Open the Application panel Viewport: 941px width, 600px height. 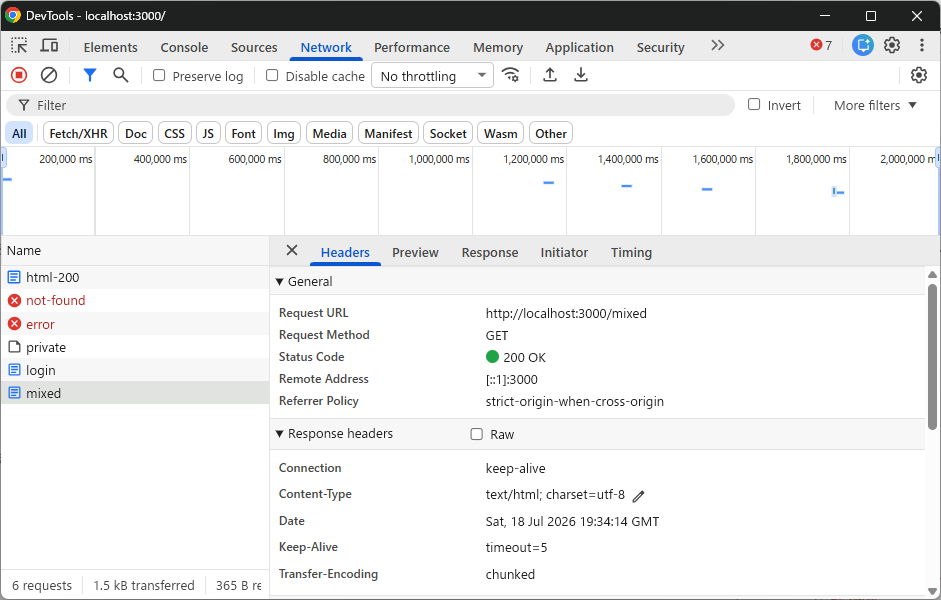580,47
